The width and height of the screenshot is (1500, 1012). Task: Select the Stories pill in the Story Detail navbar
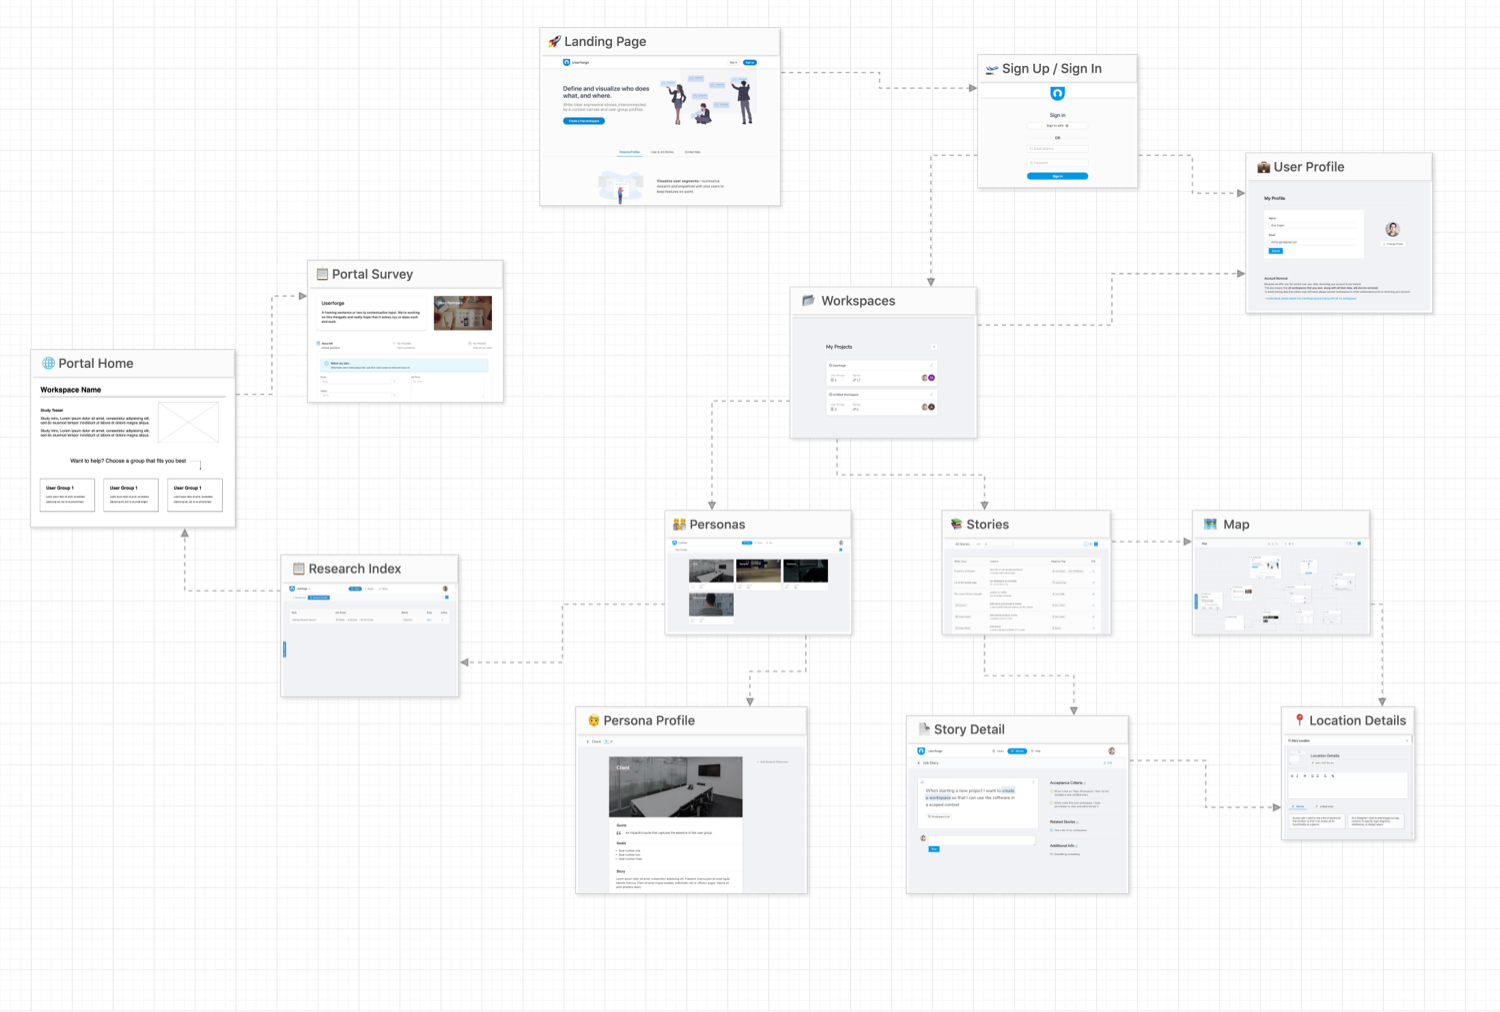1017,751
